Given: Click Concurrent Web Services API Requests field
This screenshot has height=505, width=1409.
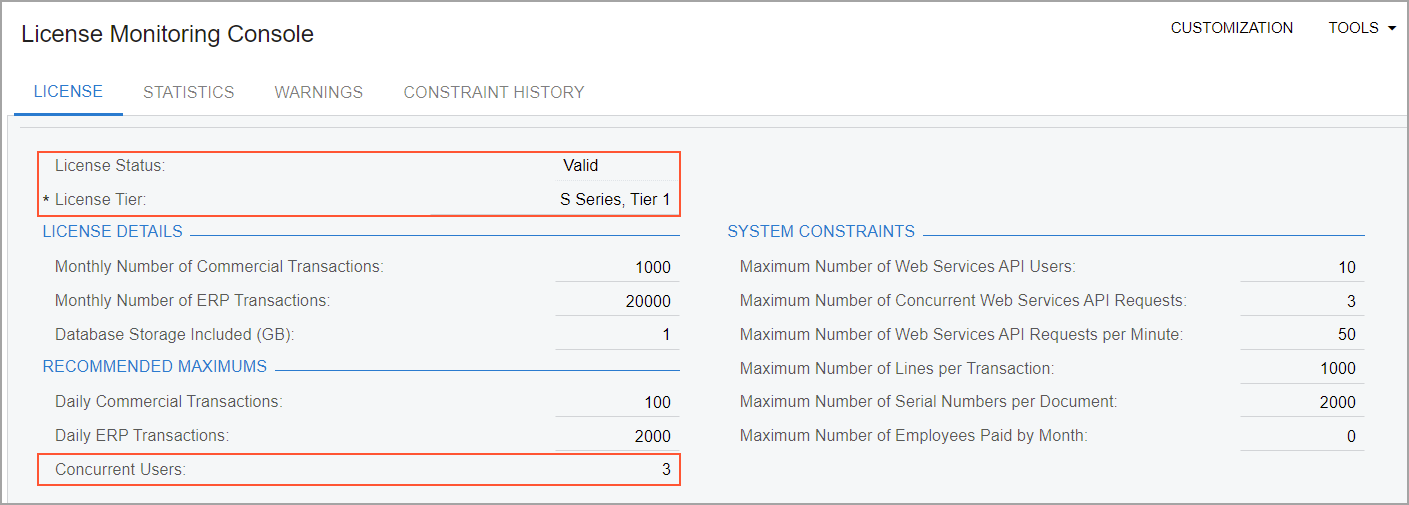Looking at the screenshot, I should tap(1301, 301).
